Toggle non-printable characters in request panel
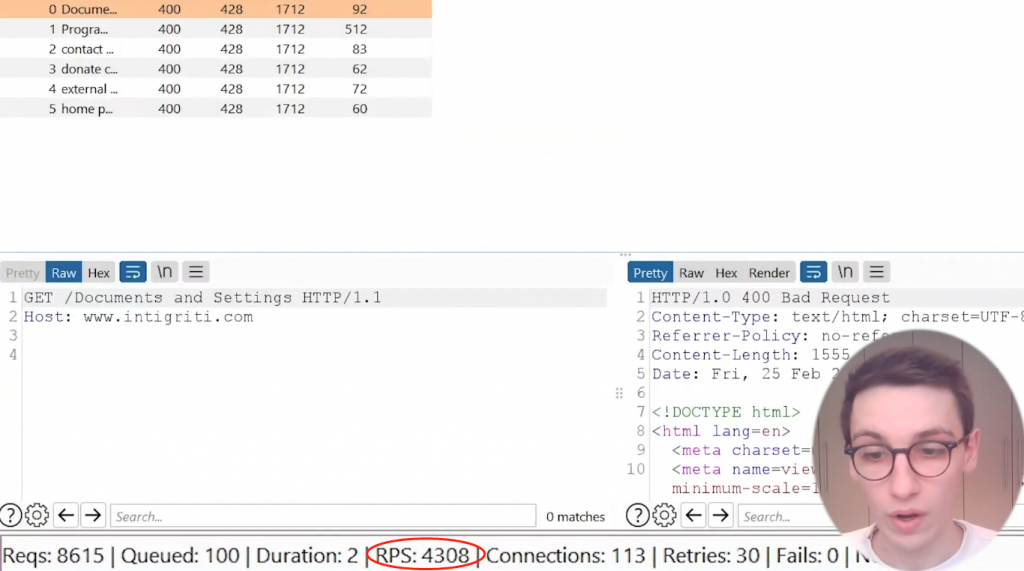 [x=165, y=272]
